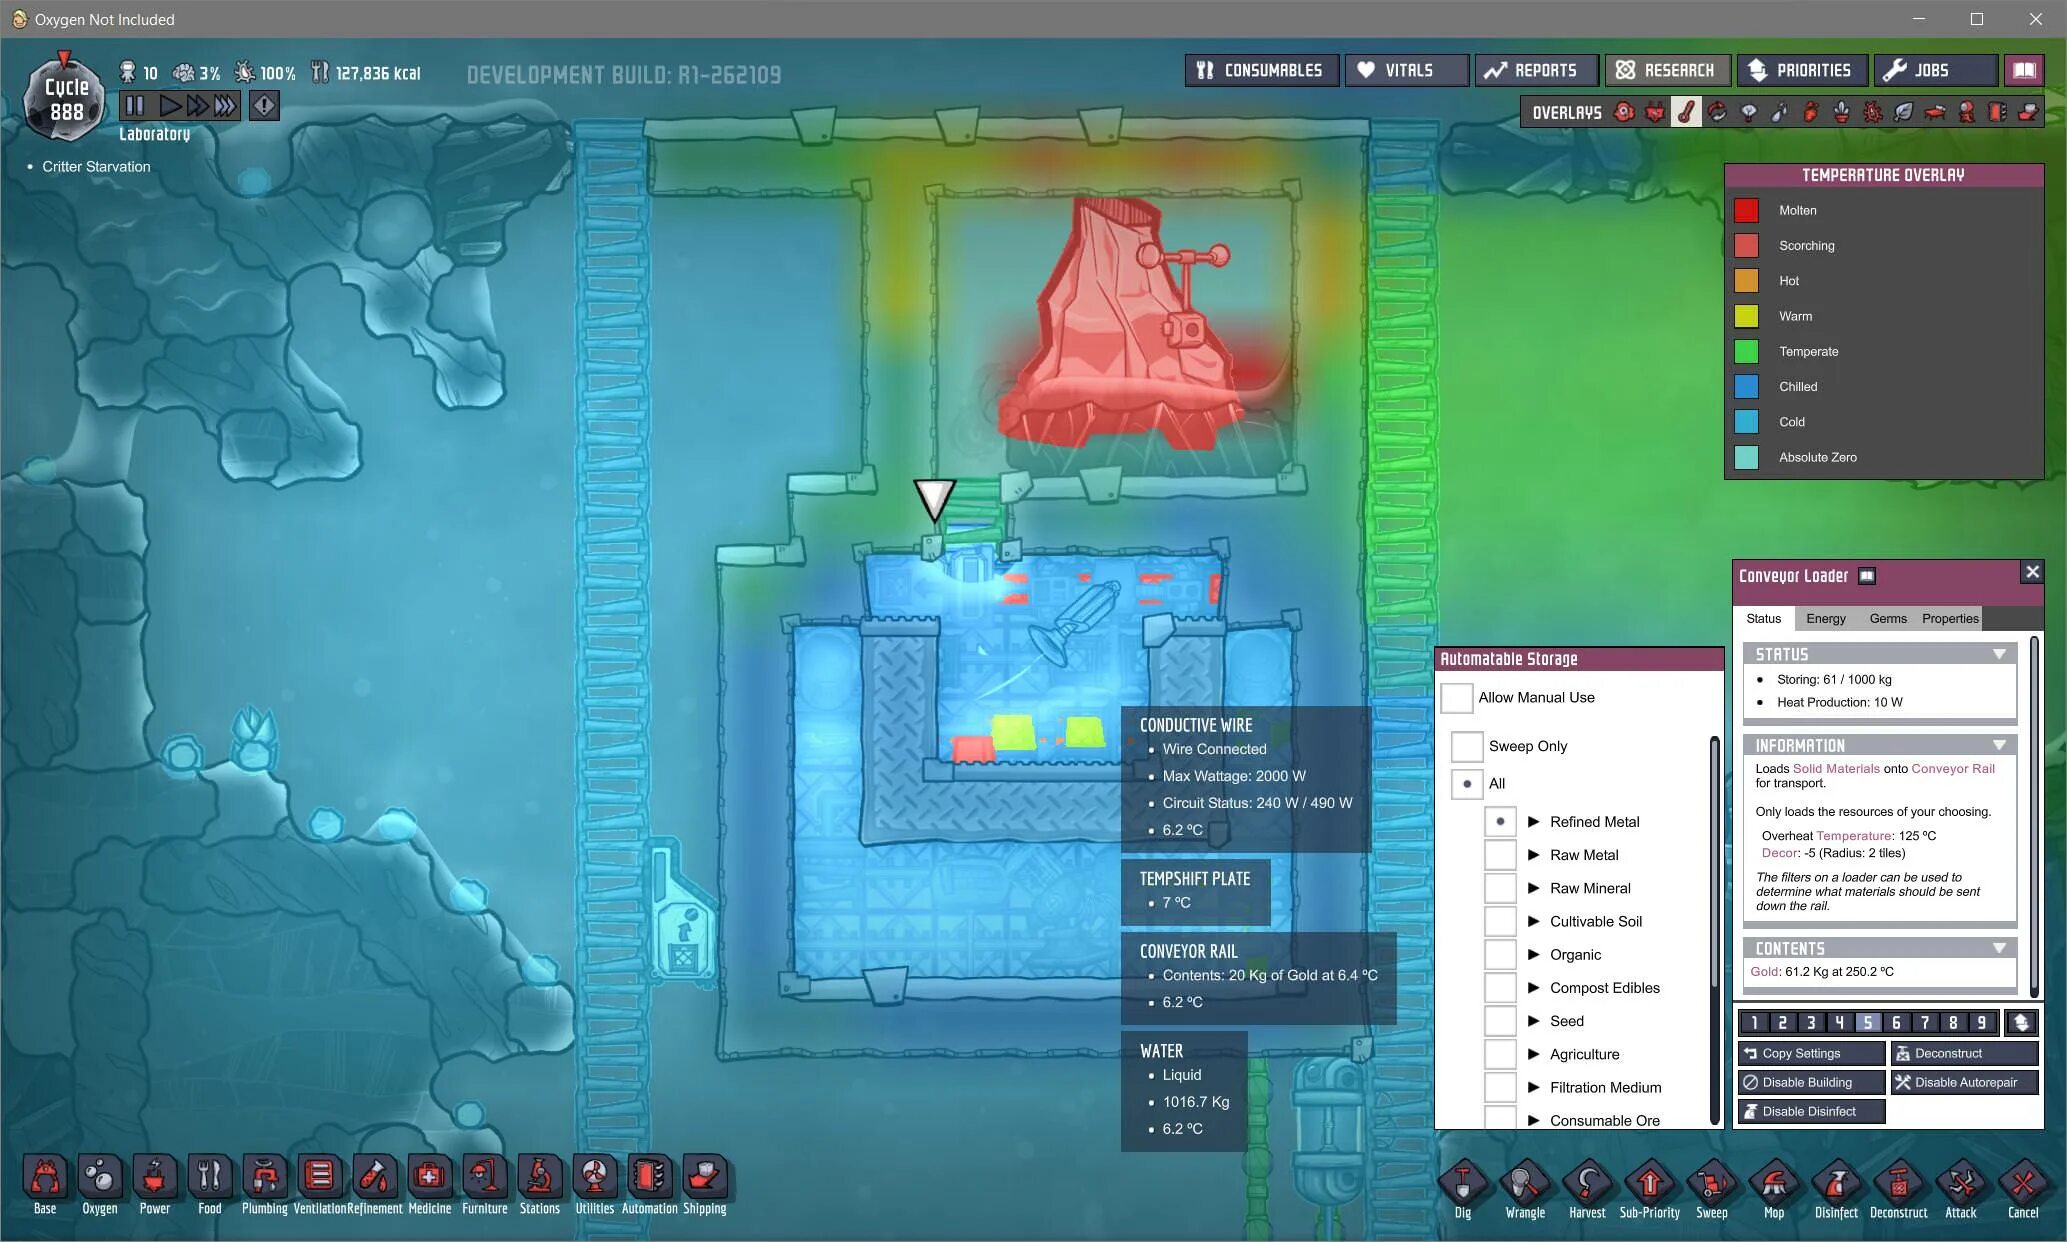Toggle the Refined Metal checkbox

(1500, 822)
